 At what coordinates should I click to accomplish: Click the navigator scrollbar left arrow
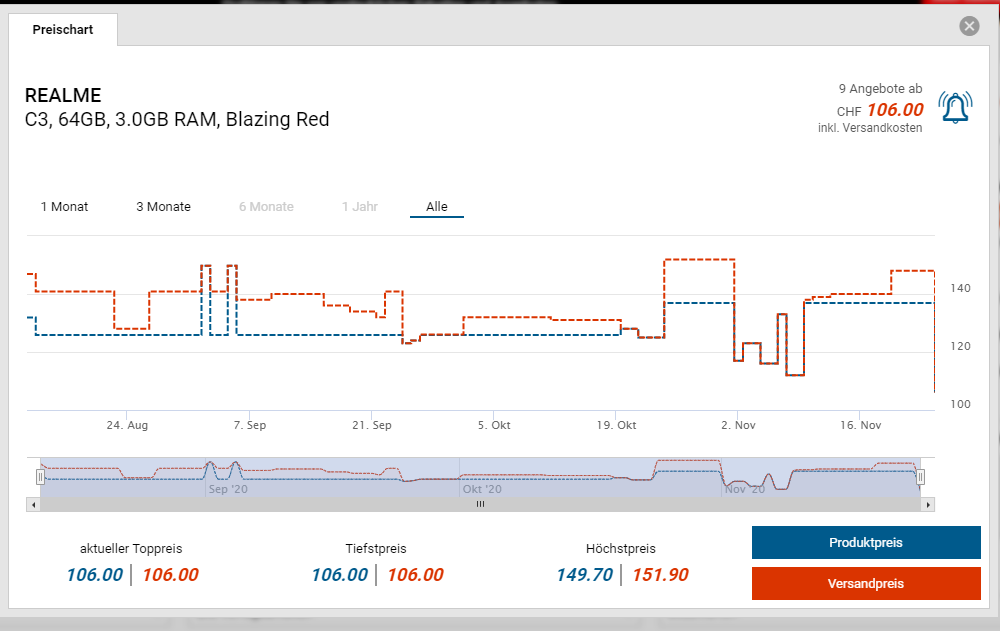click(x=35, y=504)
